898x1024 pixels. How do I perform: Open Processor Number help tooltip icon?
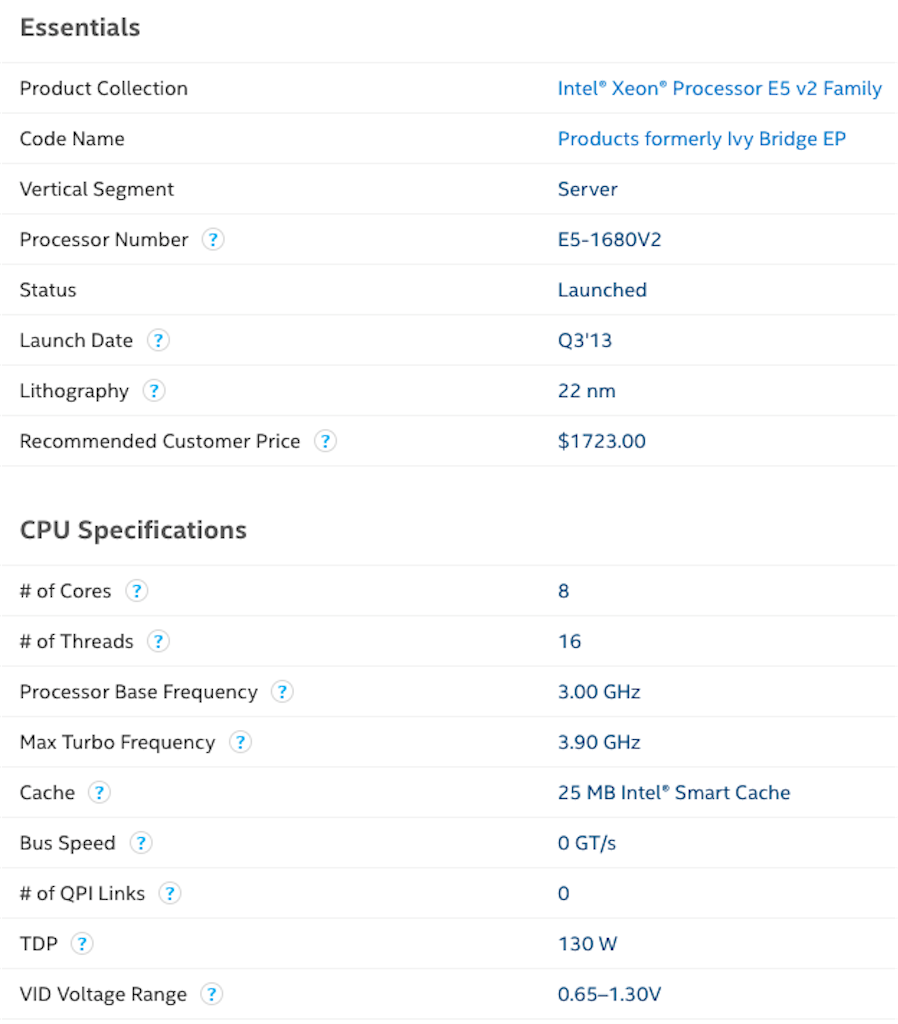pyautogui.click(x=213, y=240)
